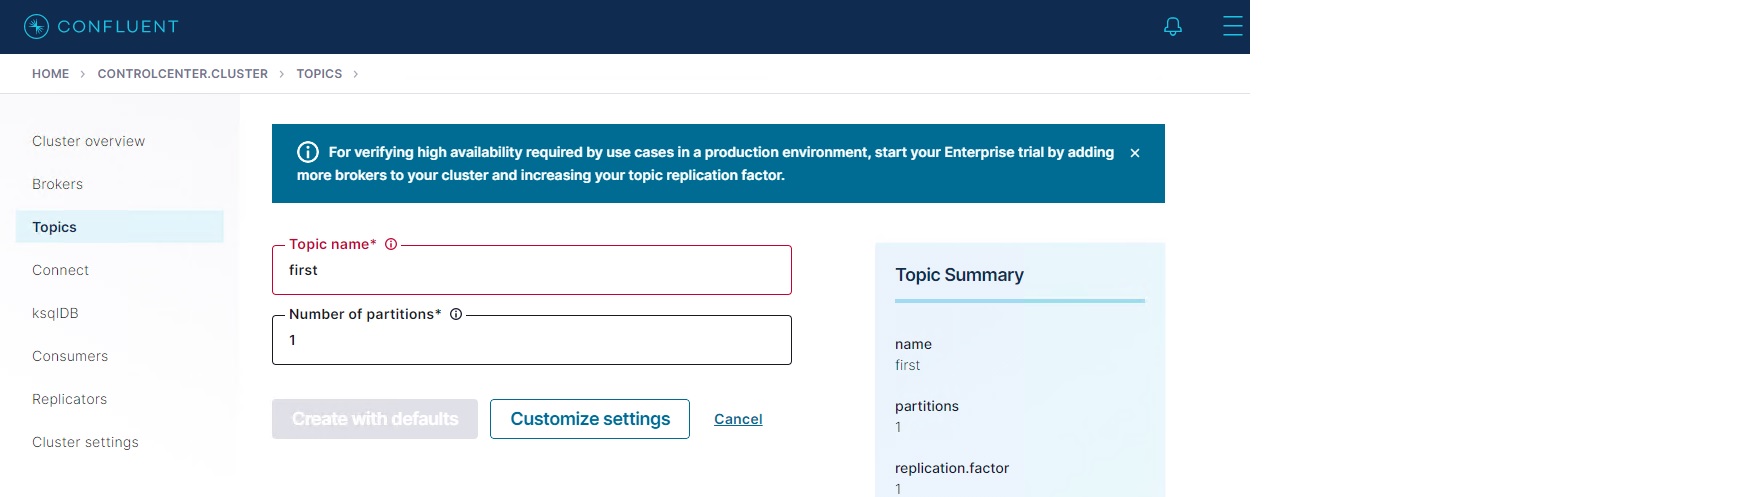Navigate to the TOPICS breadcrumb
1743x497 pixels.
(319, 74)
